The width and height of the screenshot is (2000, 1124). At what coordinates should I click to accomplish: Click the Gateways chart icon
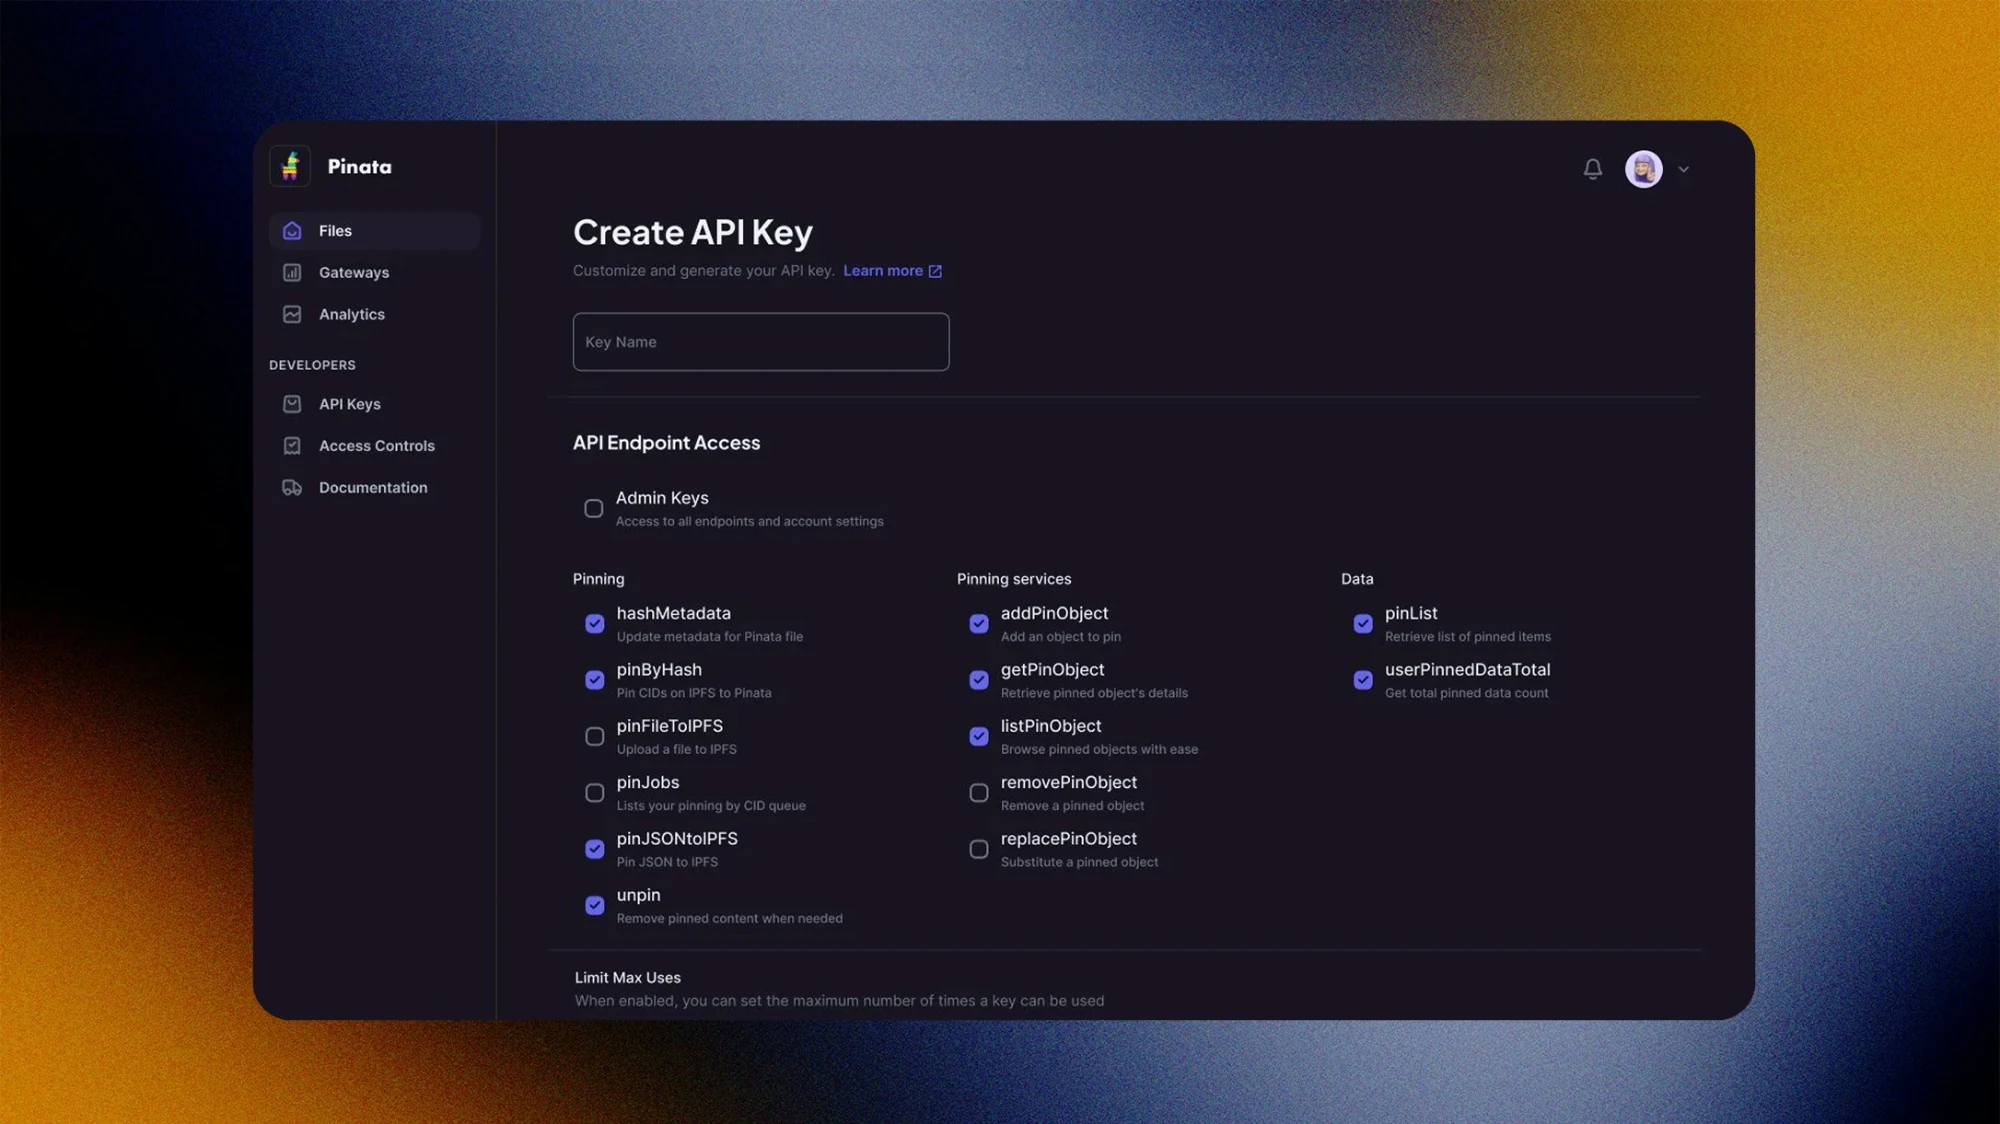pos(292,272)
